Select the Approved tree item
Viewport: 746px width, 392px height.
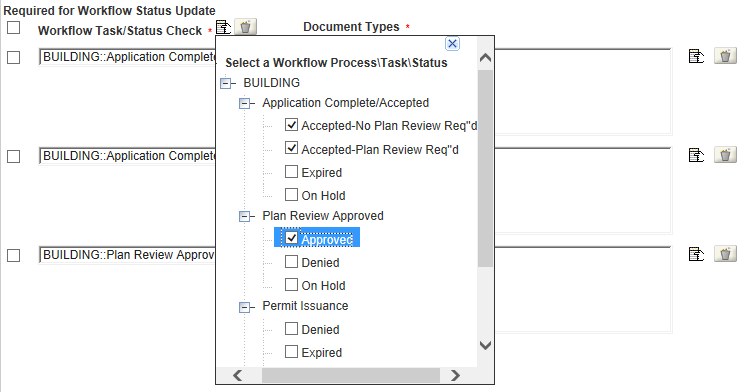[x=327, y=239]
